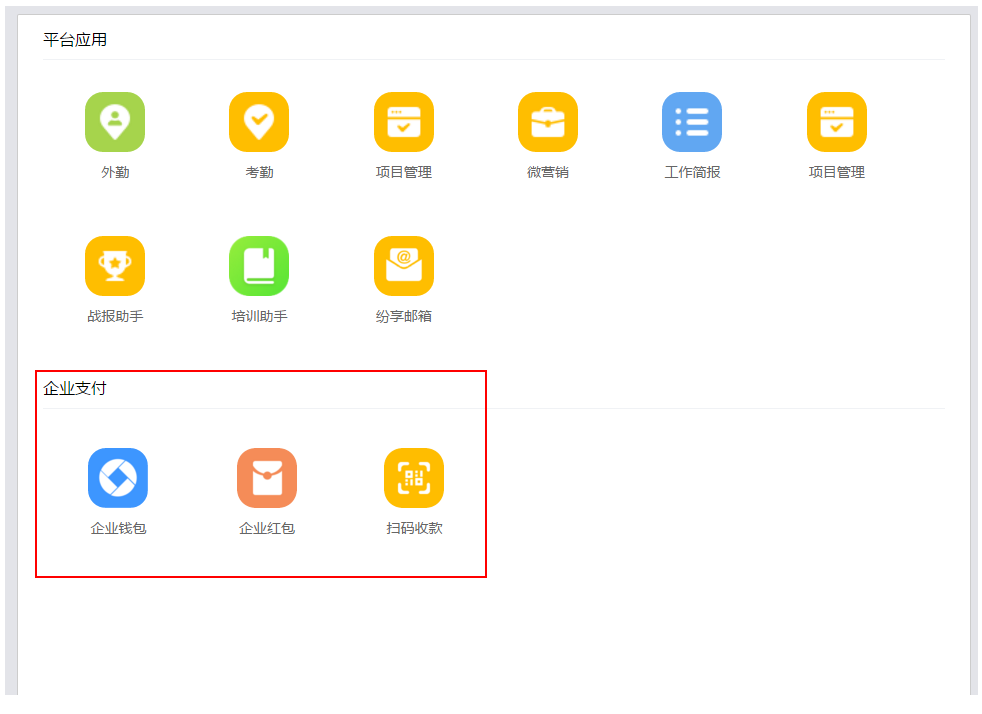Click the 平台应用 section heading
Image resolution: width=982 pixels, height=714 pixels.
coord(75,40)
